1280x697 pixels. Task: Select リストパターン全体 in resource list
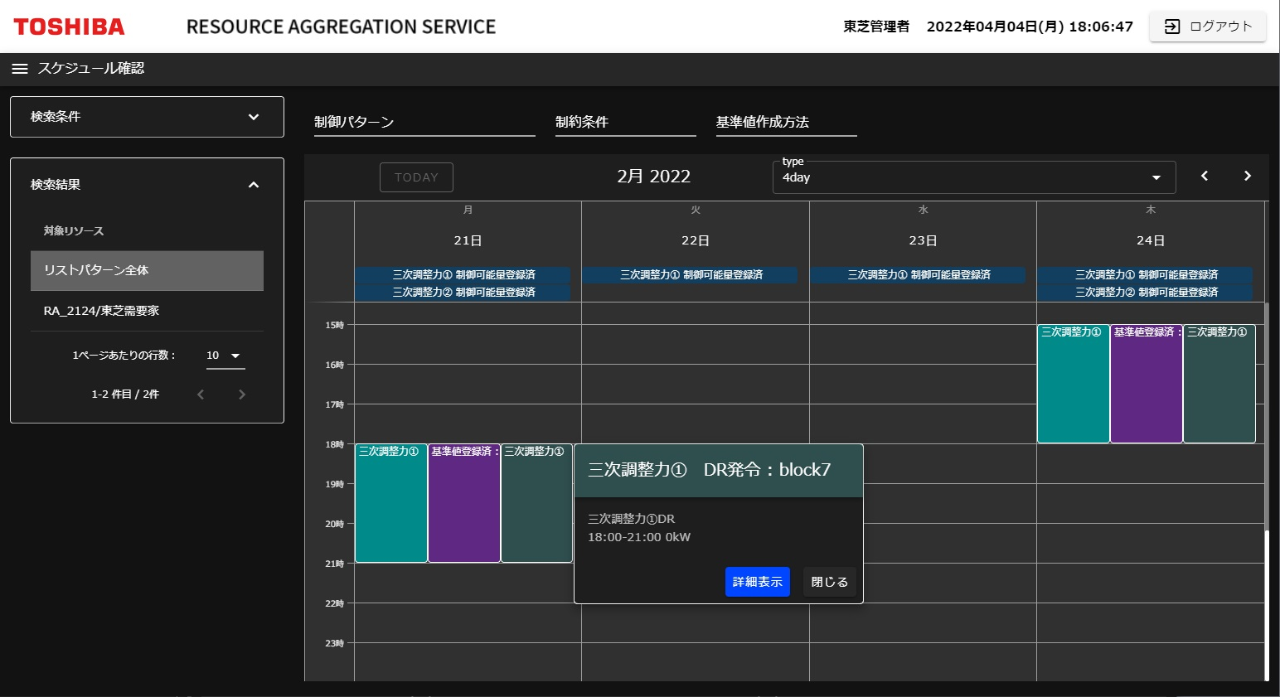pyautogui.click(x=147, y=271)
